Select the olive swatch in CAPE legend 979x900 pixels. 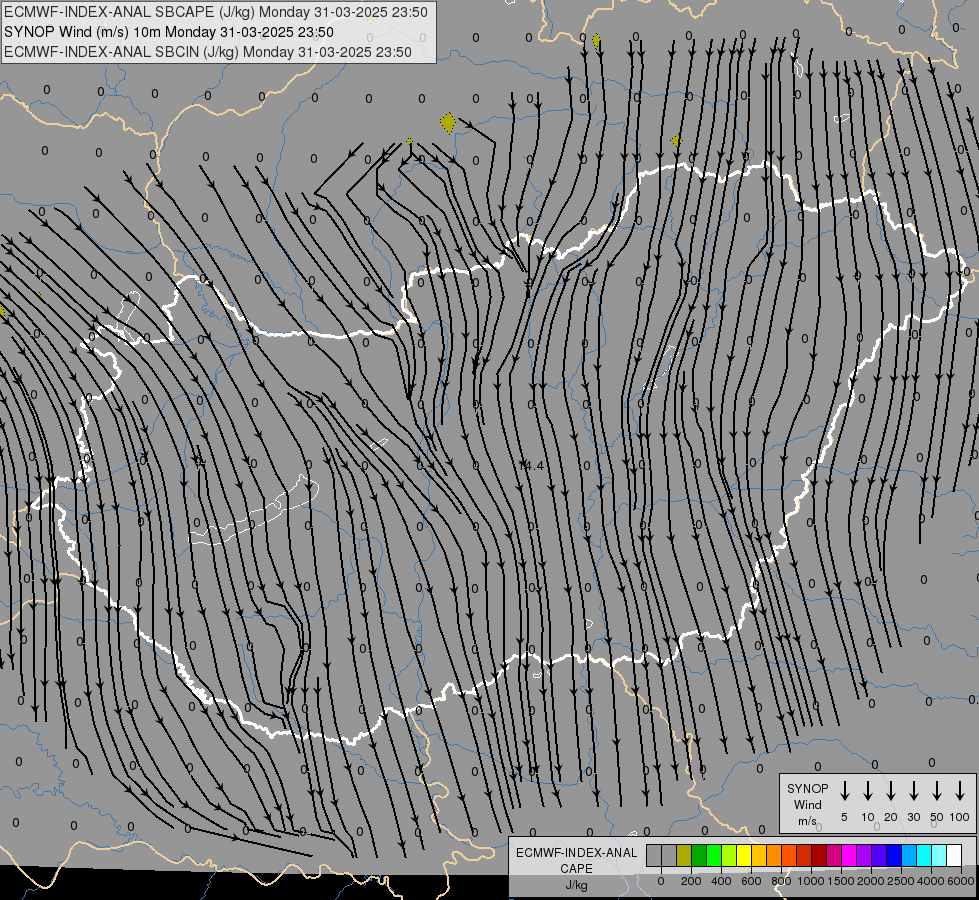pyautogui.click(x=684, y=855)
